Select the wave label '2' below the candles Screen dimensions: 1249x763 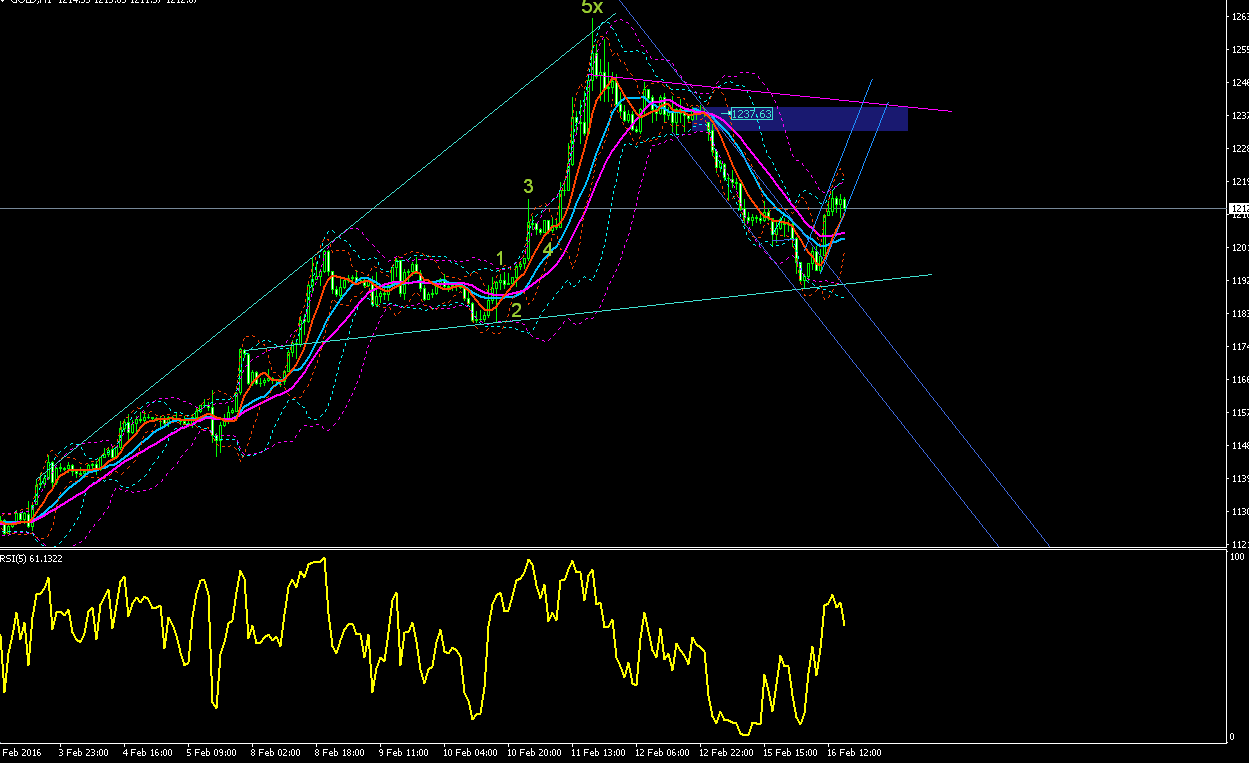516,310
